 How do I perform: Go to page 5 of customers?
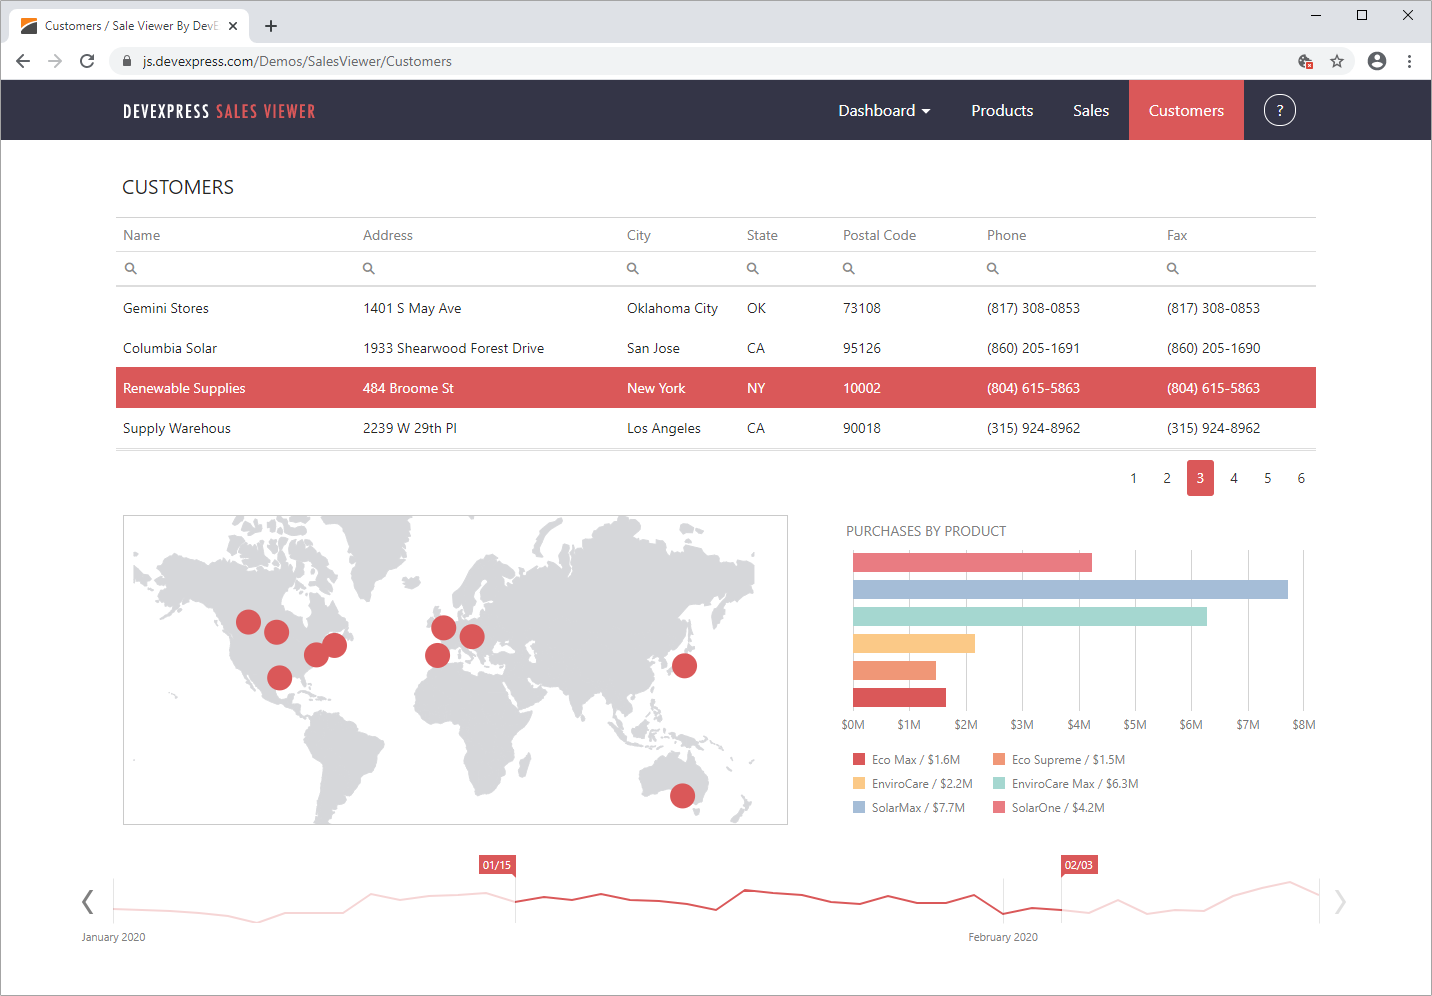(x=1268, y=478)
